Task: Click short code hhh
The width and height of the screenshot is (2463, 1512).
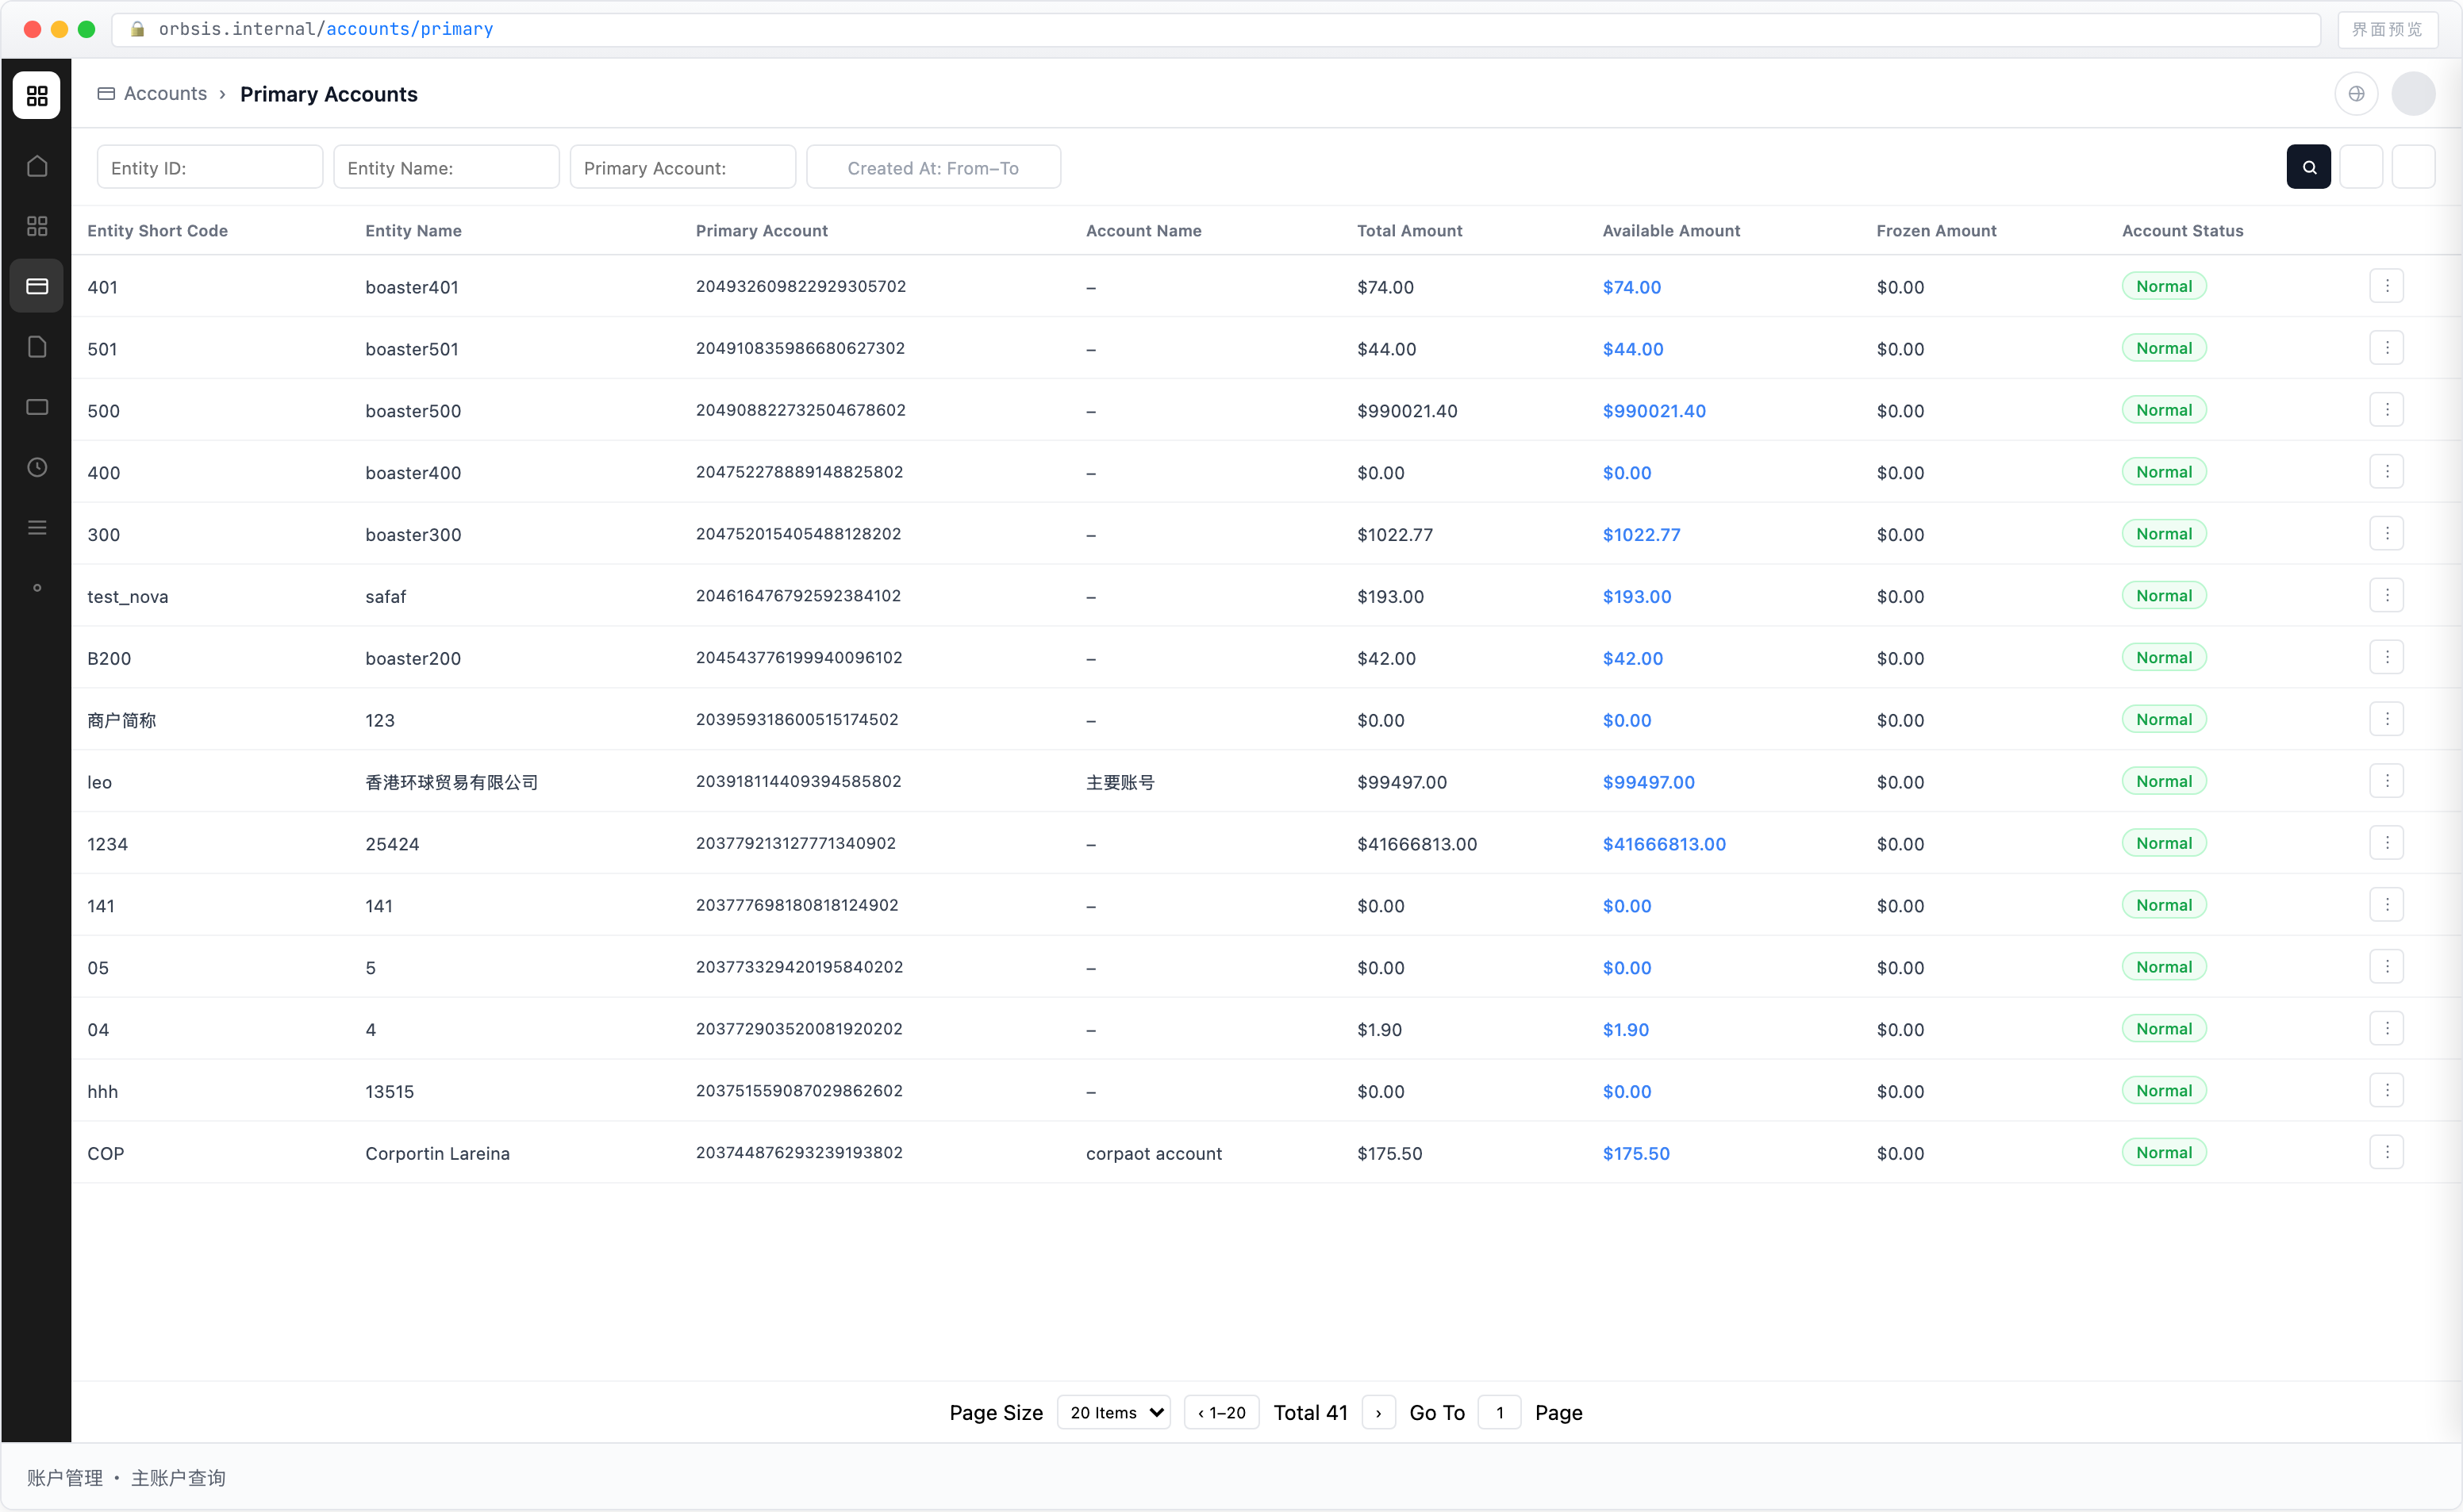Action: pos(103,1092)
